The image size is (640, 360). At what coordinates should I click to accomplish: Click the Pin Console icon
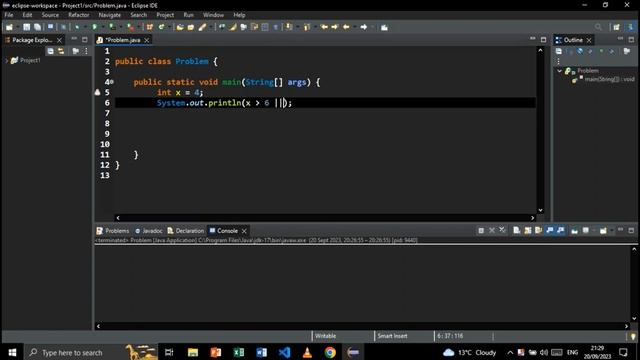(574, 231)
